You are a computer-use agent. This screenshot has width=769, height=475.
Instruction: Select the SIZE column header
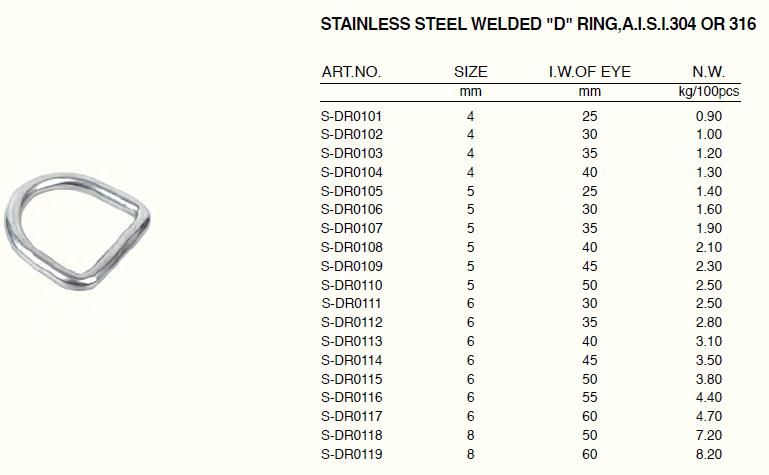(x=471, y=72)
